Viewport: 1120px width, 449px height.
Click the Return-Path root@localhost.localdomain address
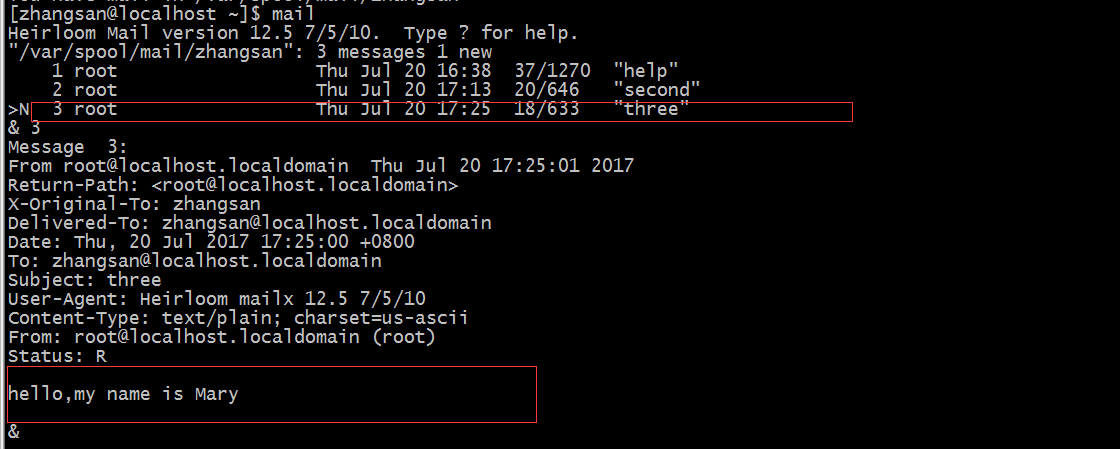pos(305,185)
